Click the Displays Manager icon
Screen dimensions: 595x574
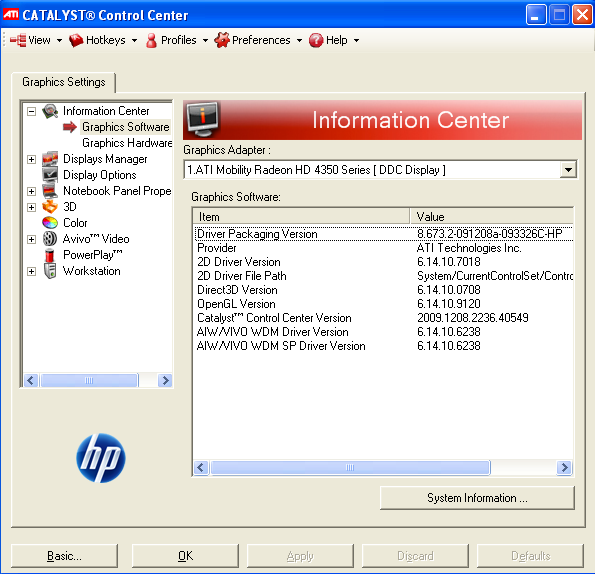50,159
